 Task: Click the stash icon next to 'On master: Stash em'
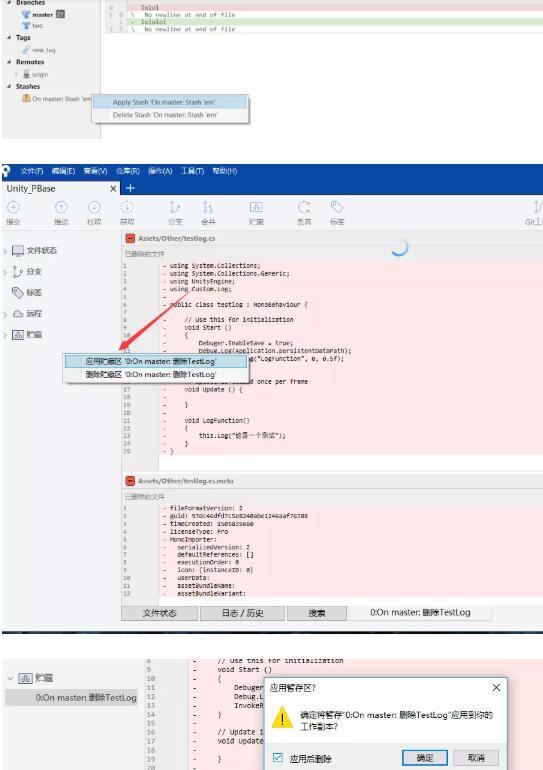point(26,98)
